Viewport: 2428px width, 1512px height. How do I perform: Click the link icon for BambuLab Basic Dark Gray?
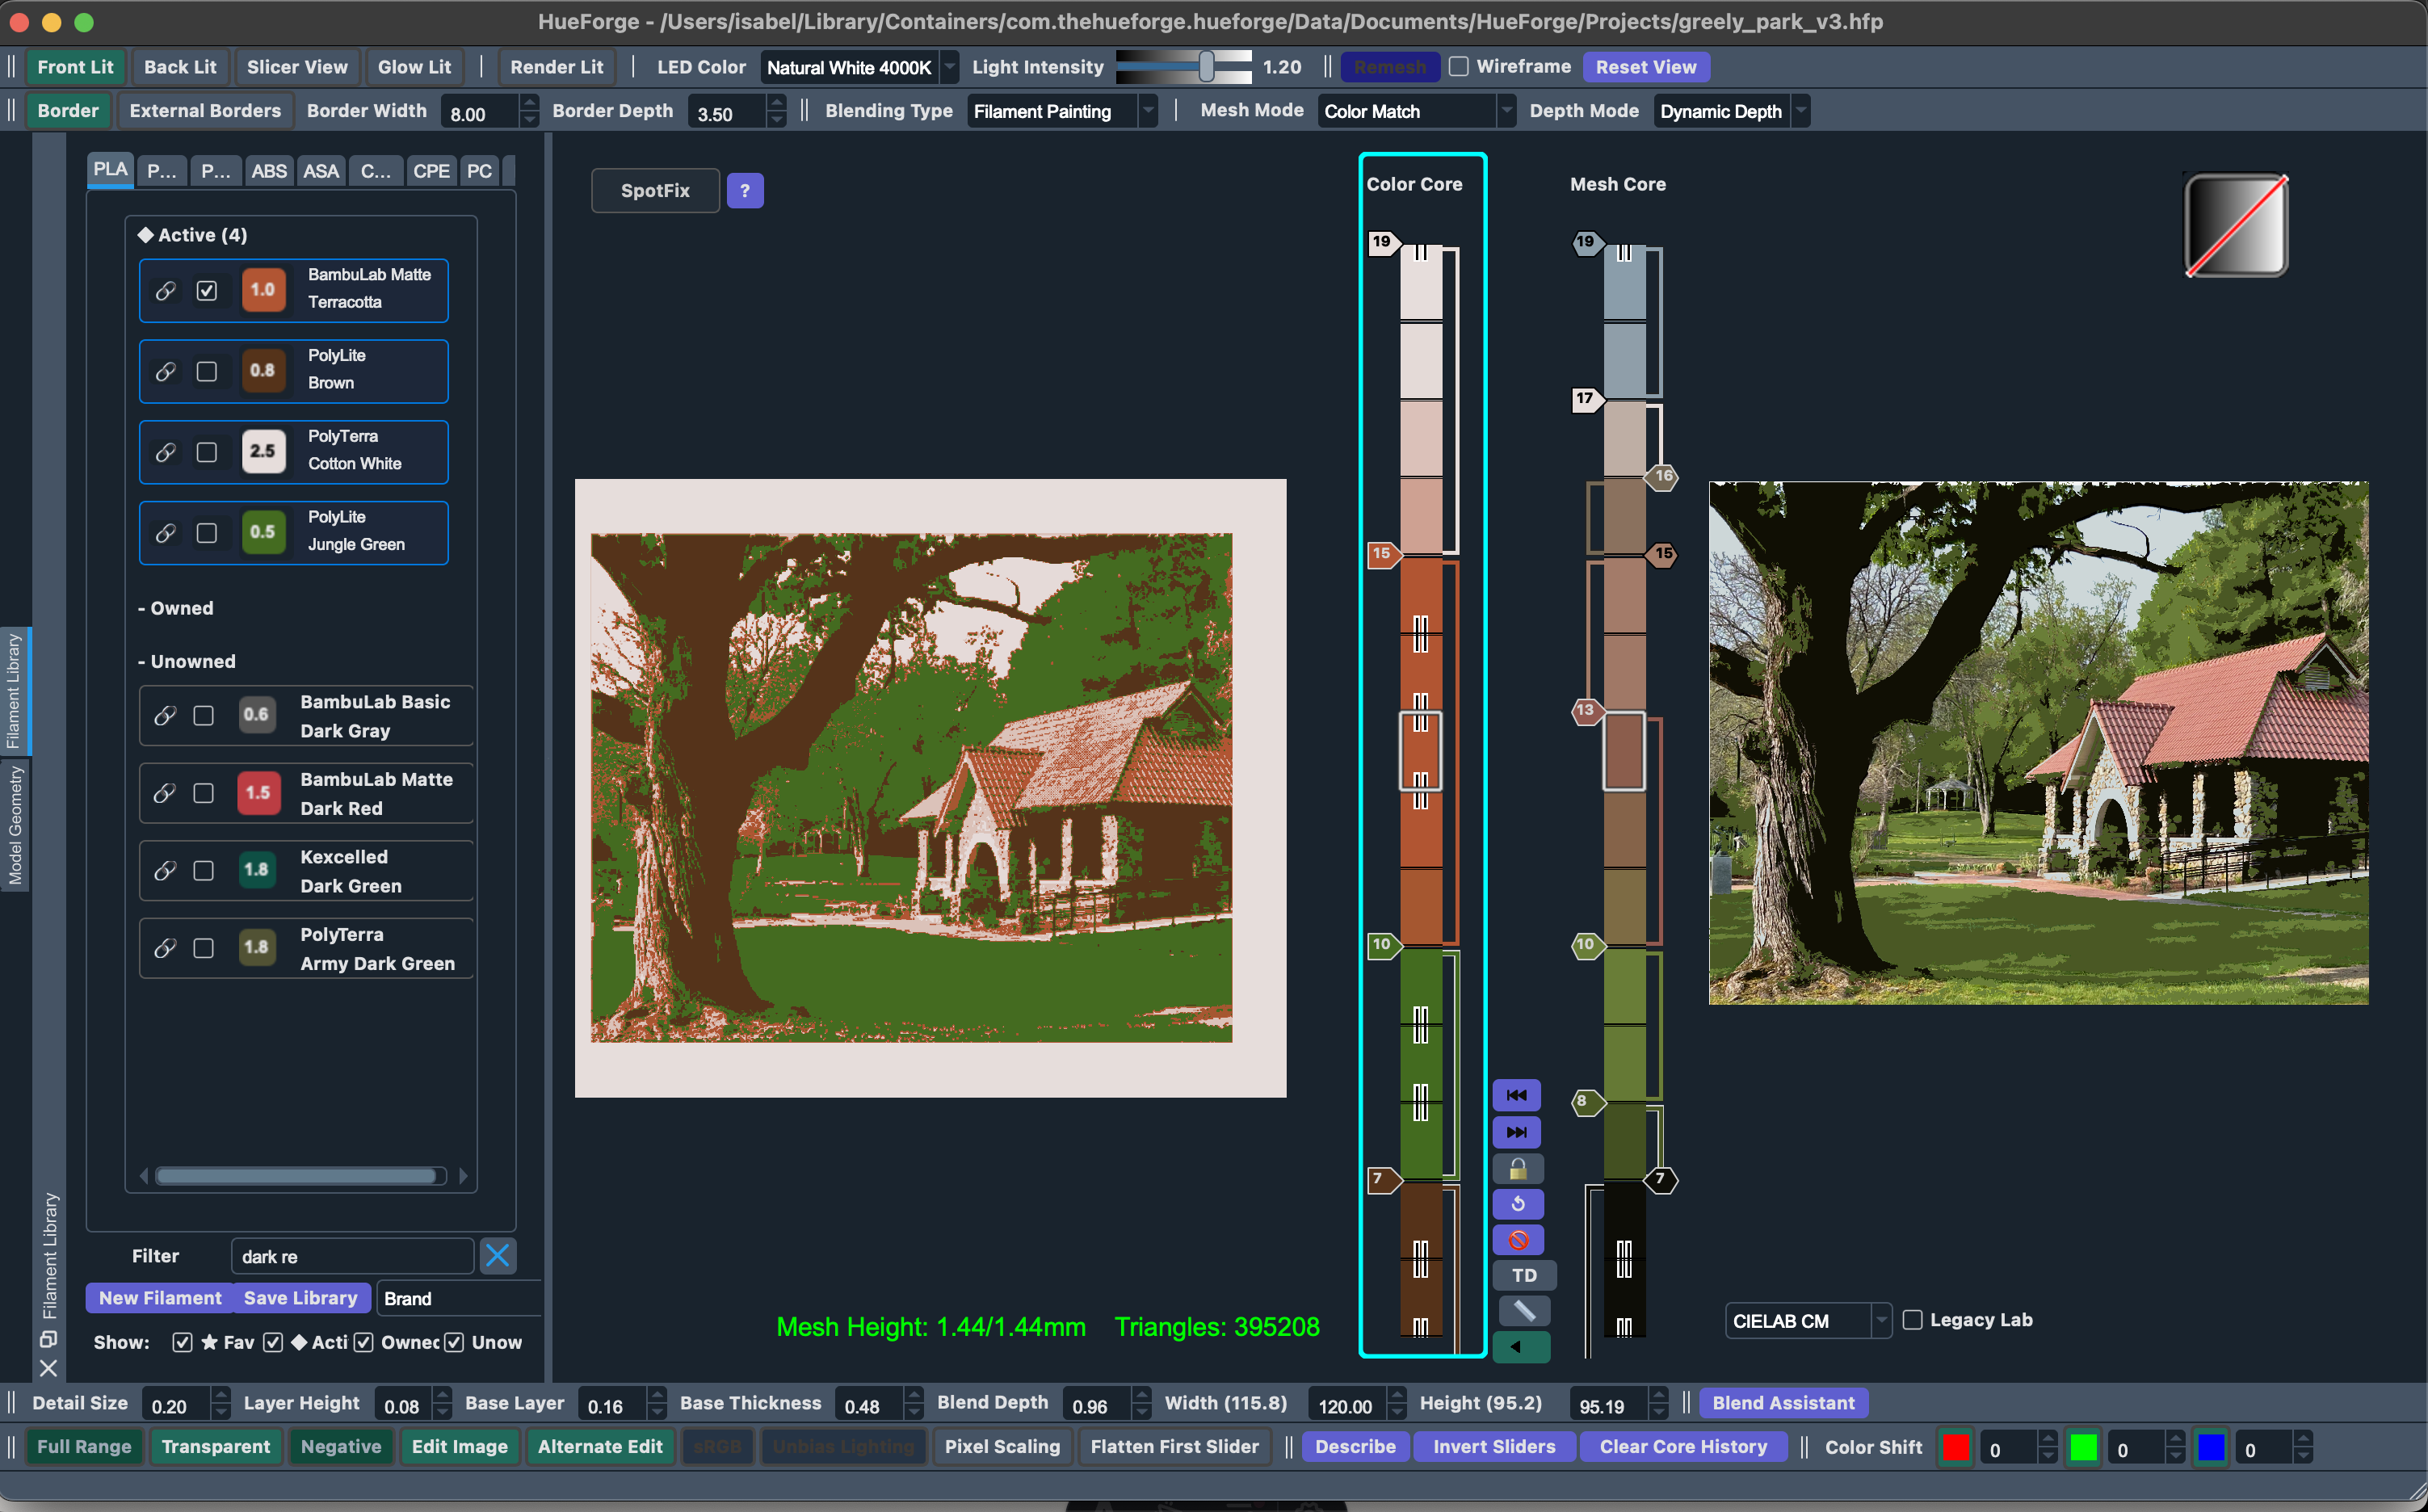(165, 716)
